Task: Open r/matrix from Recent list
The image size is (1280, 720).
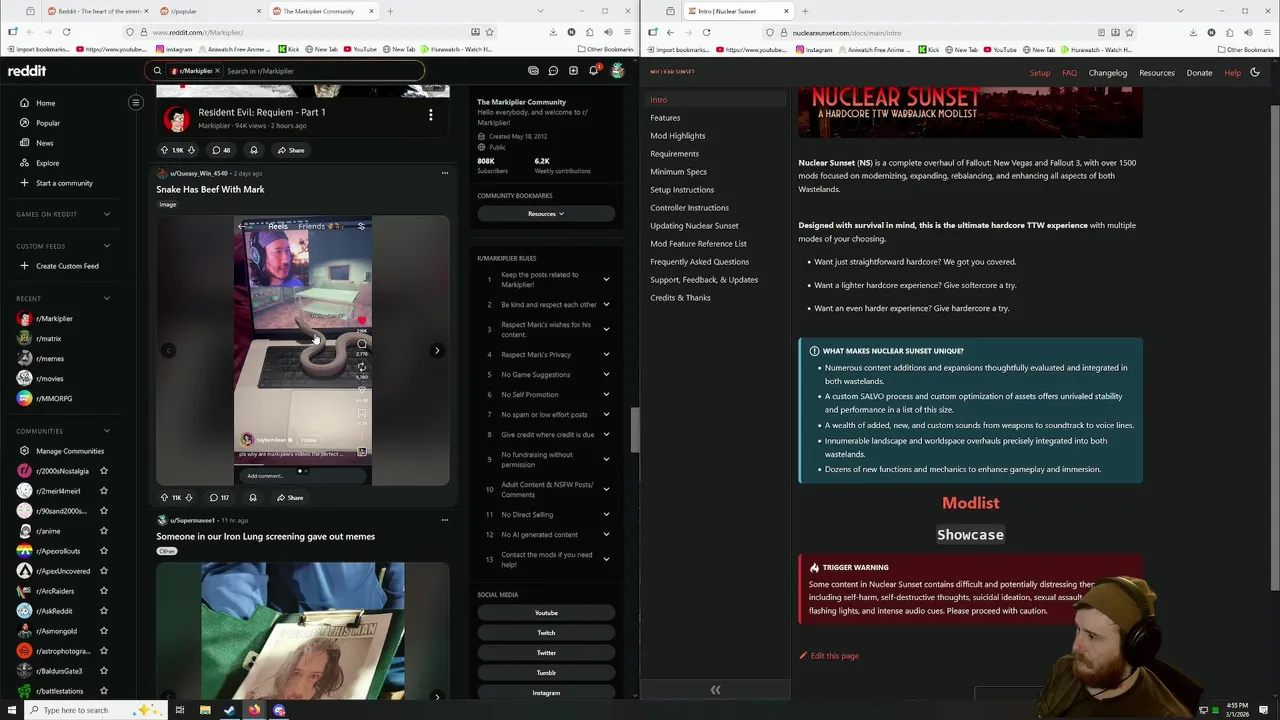Action: pyautogui.click(x=49, y=338)
